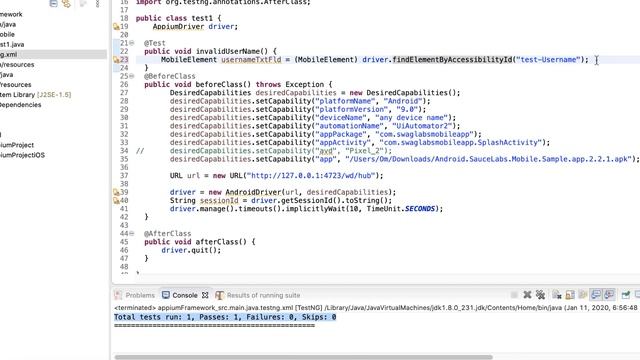Image resolution: width=640 pixels, height=360 pixels.
Task: Click the Terminate square button in Console
Action: (x=514, y=295)
